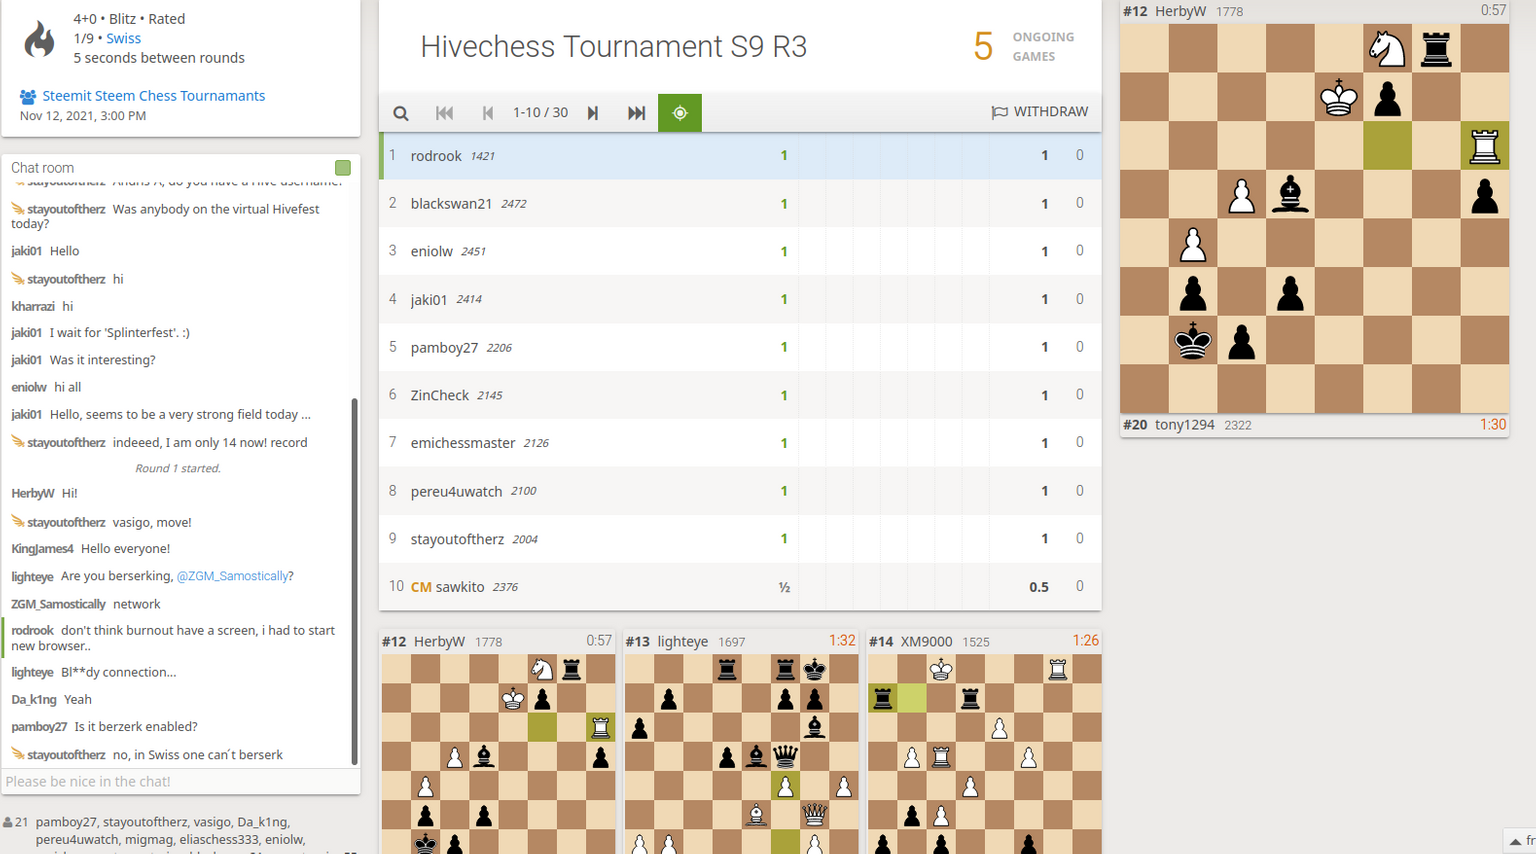Jump to last standings page
The image size is (1536, 854).
(x=636, y=113)
